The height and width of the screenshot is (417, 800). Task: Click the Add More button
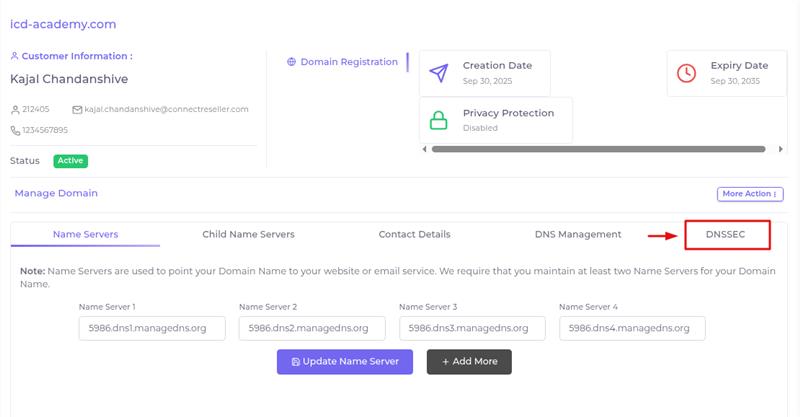pyautogui.click(x=469, y=362)
